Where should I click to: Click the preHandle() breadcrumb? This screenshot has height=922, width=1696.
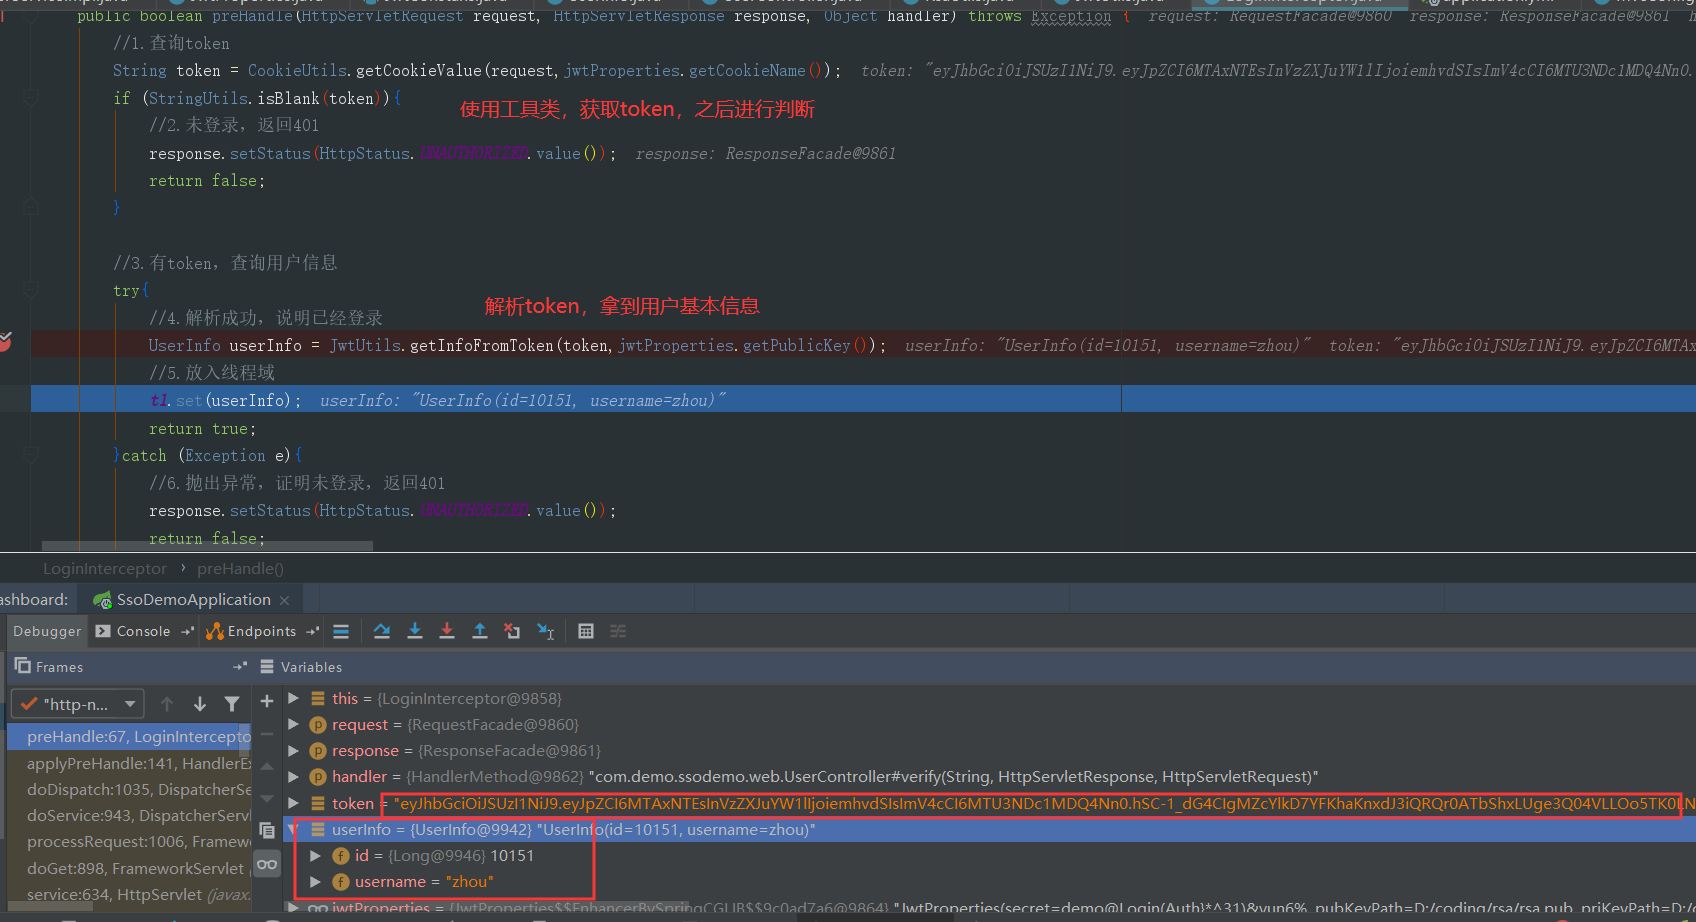(x=240, y=569)
